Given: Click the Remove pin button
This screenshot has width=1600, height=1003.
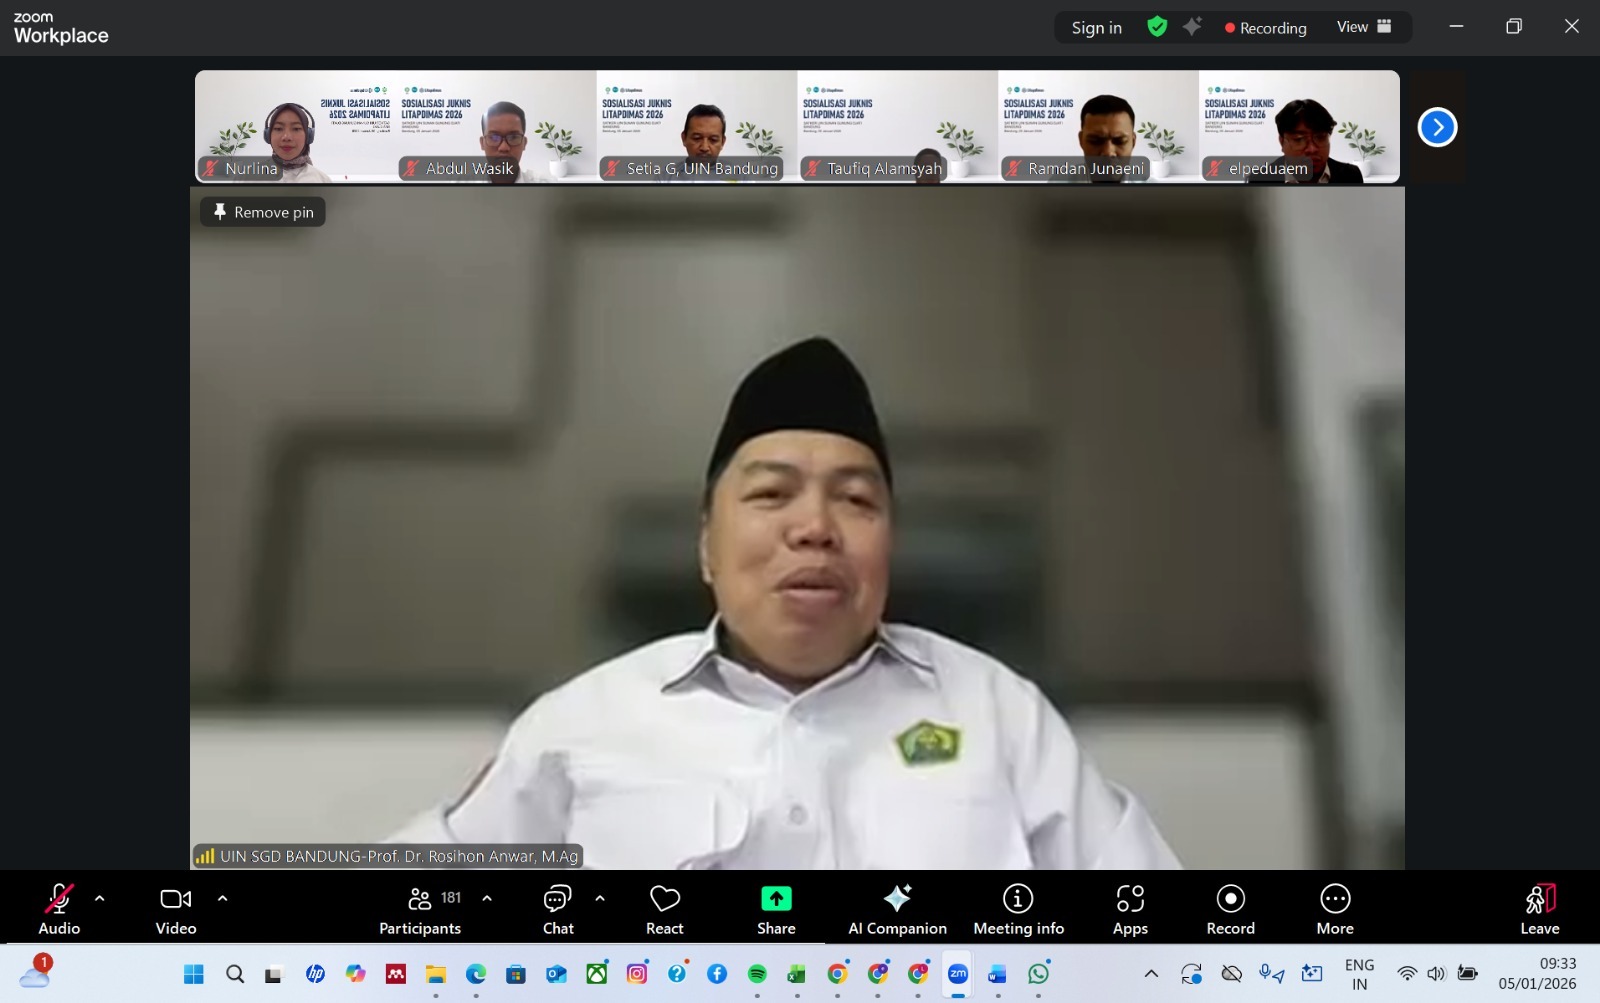Looking at the screenshot, I should click(263, 212).
